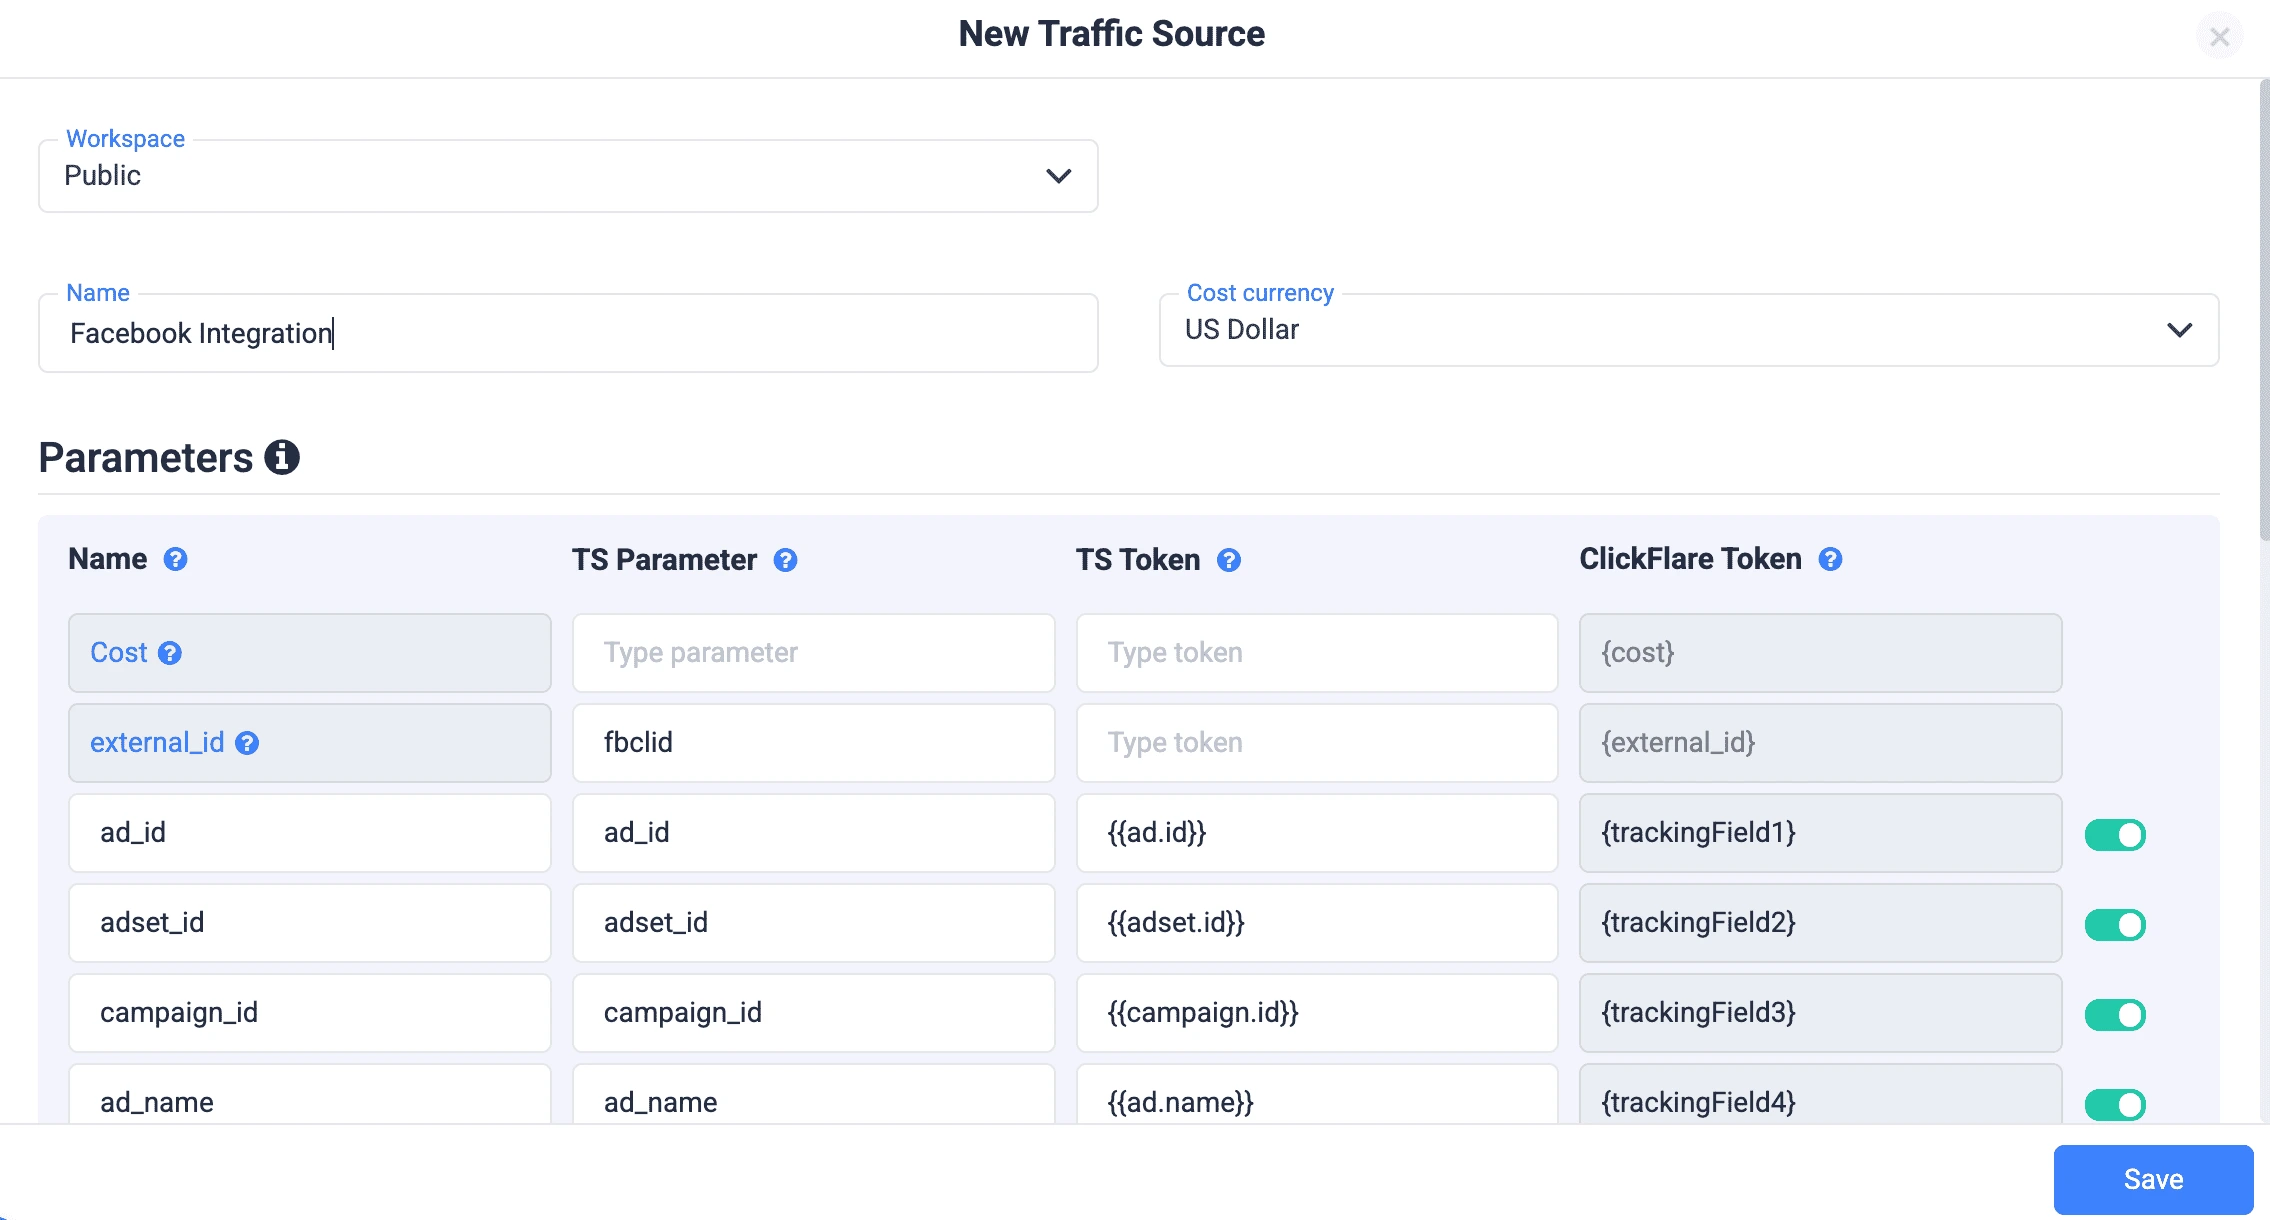Image resolution: width=2270 pixels, height=1220 pixels.
Task: Click the {{ad.name}} TS Token field
Action: pos(1317,1094)
